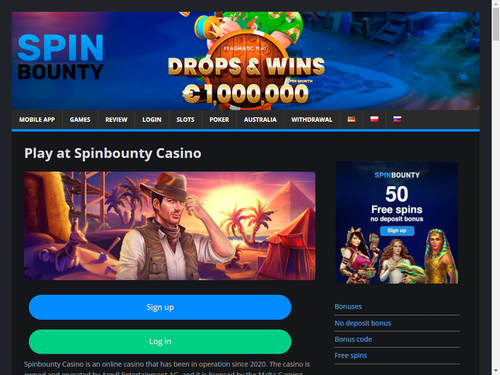The image size is (500, 375).
Task: Navigate to the Poker section
Action: pos(219,120)
